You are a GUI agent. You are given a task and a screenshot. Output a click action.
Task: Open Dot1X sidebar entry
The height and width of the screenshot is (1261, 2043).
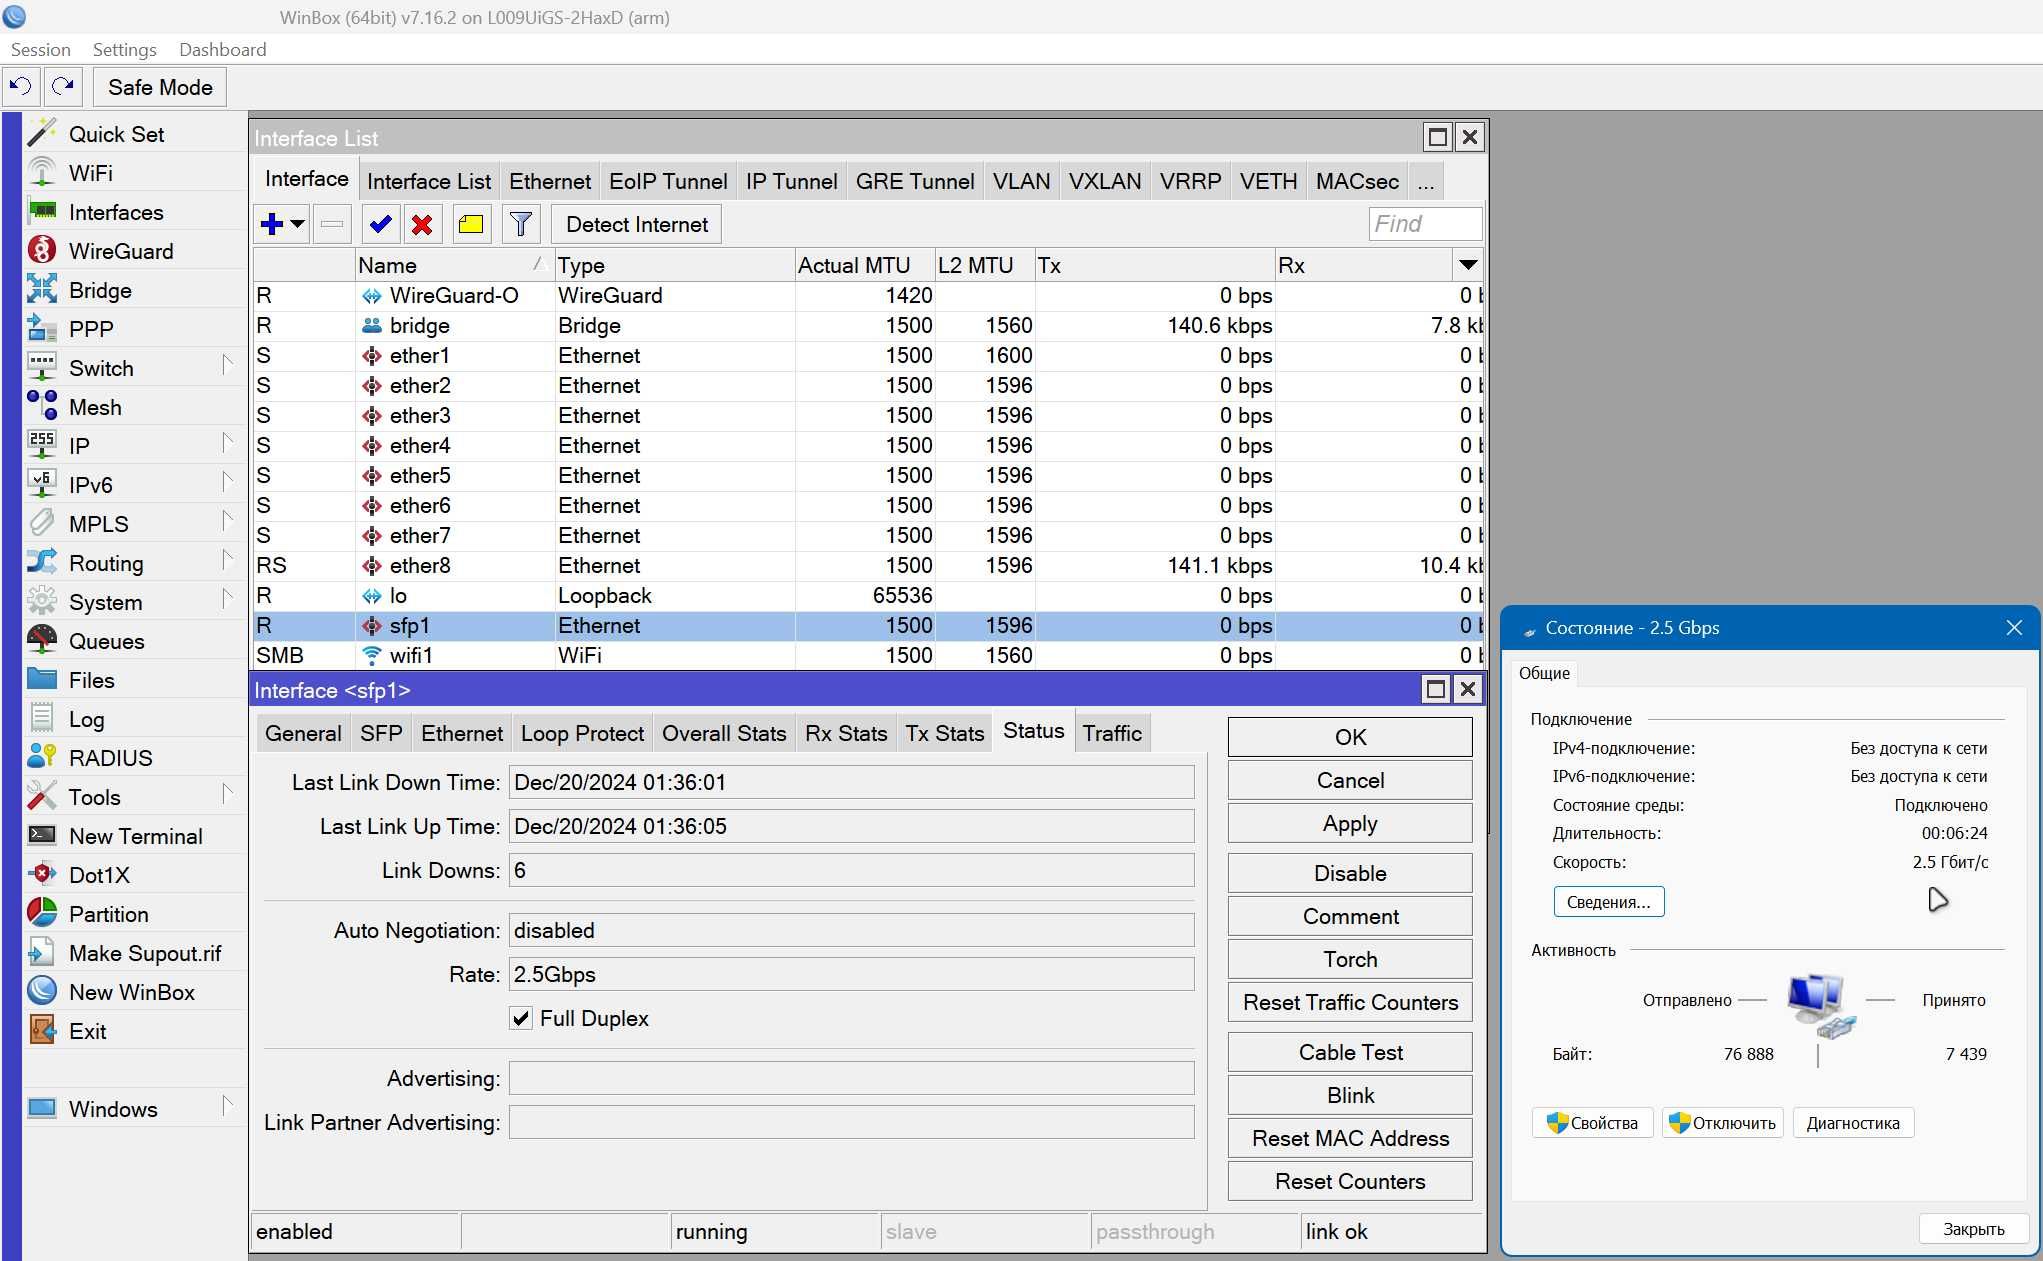point(99,875)
